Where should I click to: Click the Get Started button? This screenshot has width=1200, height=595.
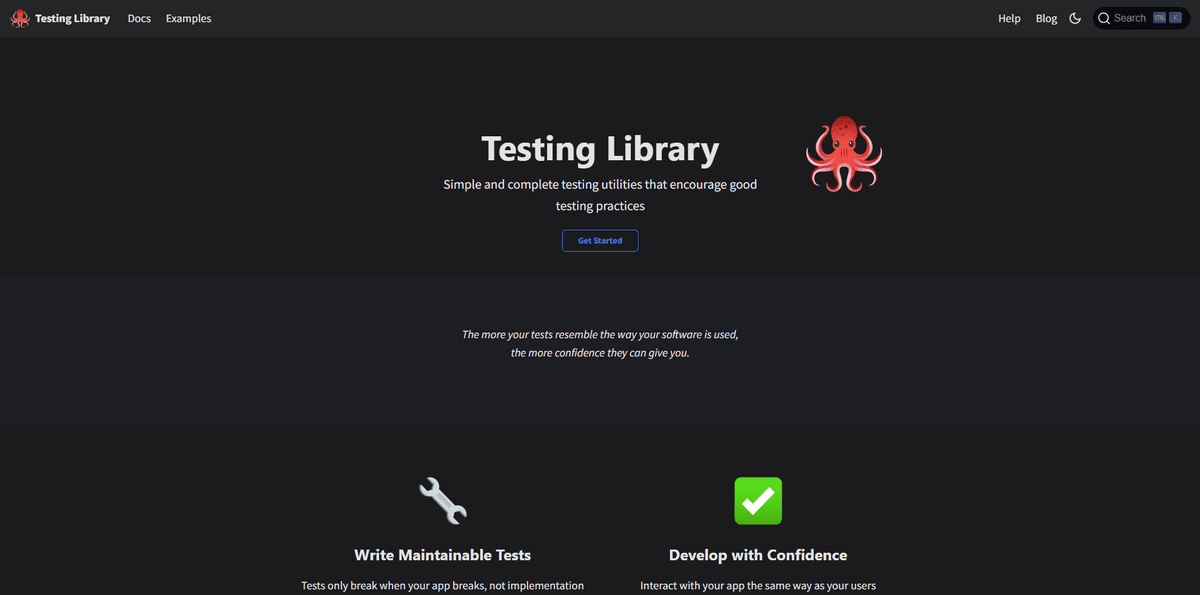(600, 241)
